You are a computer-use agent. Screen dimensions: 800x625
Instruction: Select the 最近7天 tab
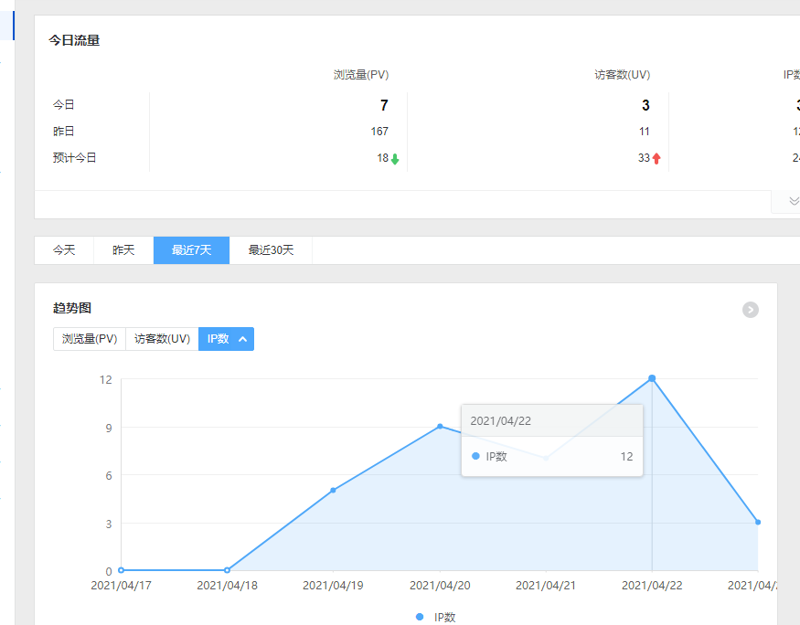191,250
